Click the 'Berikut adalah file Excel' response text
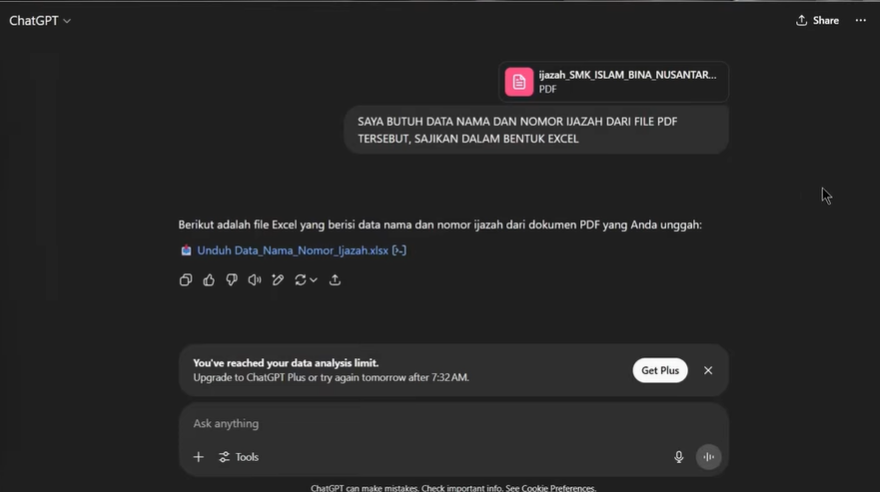This screenshot has width=880, height=492. (440, 225)
